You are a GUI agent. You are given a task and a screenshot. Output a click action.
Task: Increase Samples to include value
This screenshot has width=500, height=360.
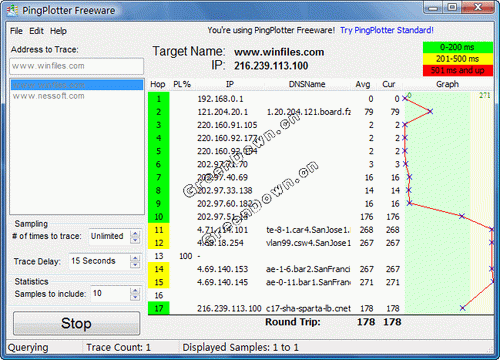pyautogui.click(x=135, y=291)
